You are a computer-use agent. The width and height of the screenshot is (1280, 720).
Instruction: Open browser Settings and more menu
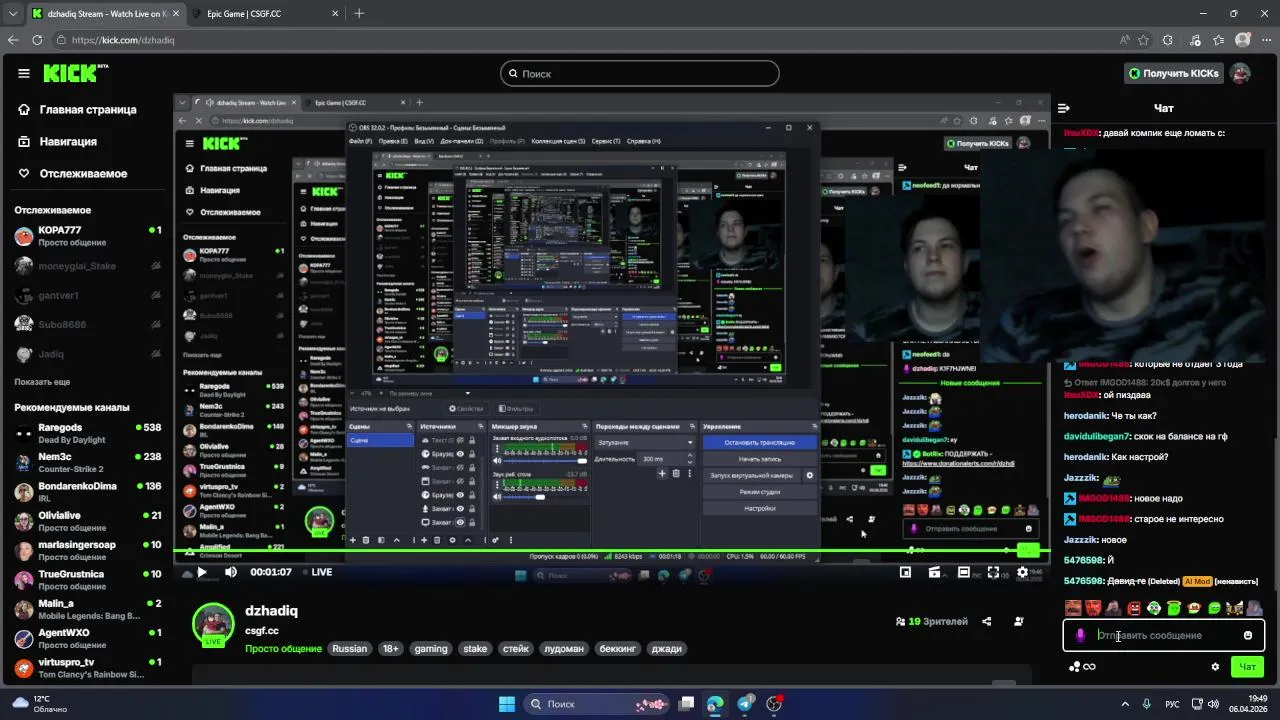(x=1267, y=40)
